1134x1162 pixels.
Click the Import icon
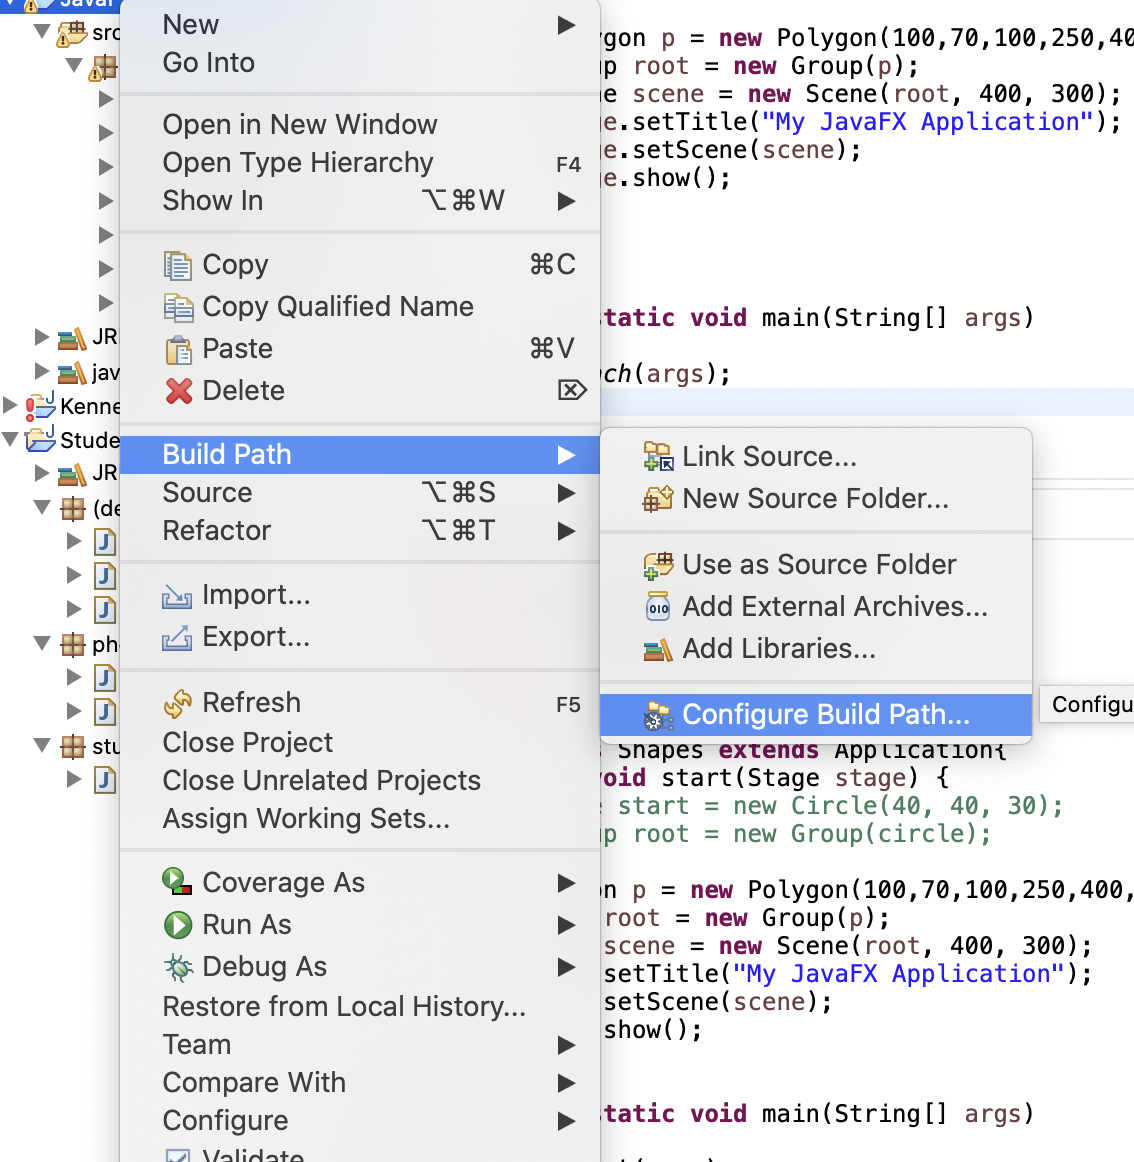click(x=177, y=596)
